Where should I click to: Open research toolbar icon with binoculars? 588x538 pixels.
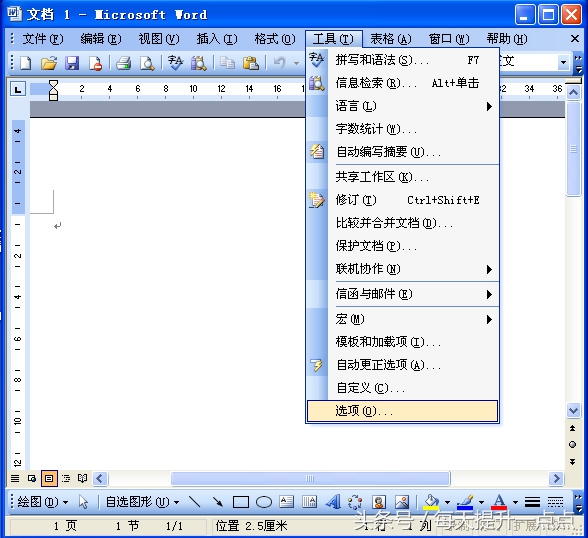[x=198, y=63]
